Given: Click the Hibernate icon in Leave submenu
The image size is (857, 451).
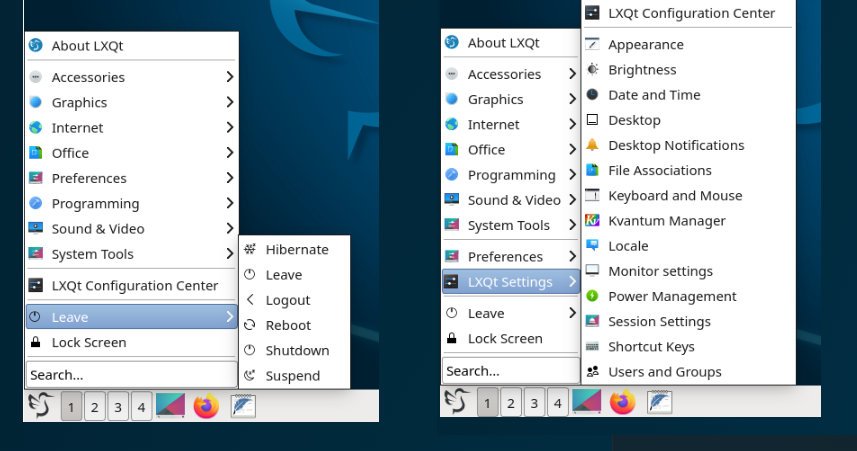Looking at the screenshot, I should click(249, 249).
